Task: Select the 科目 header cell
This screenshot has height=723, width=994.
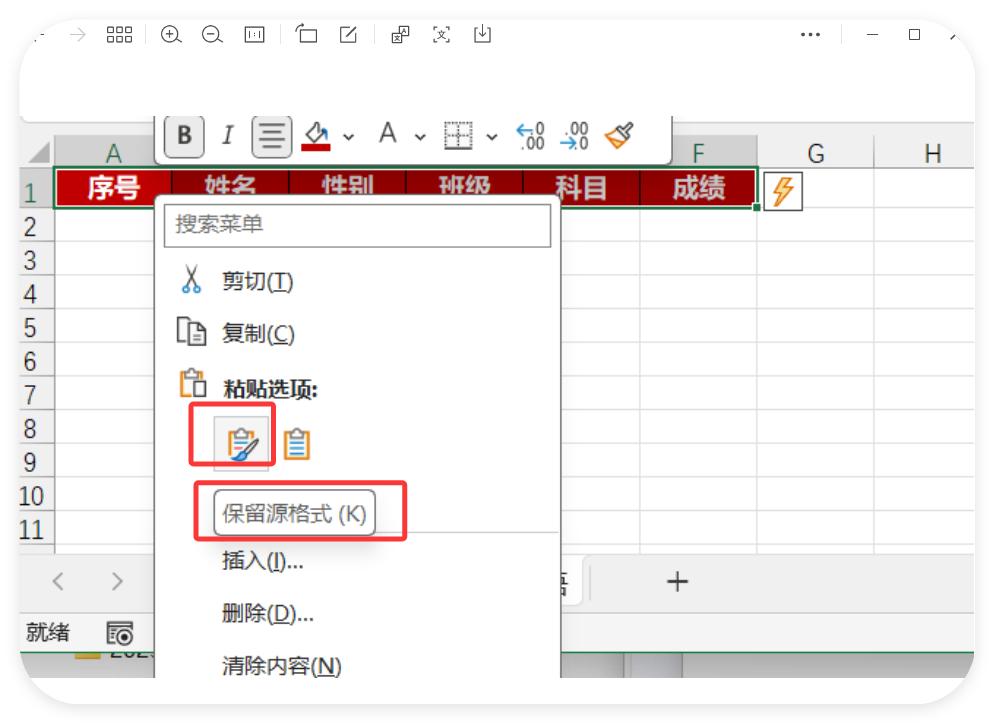Action: 581,188
